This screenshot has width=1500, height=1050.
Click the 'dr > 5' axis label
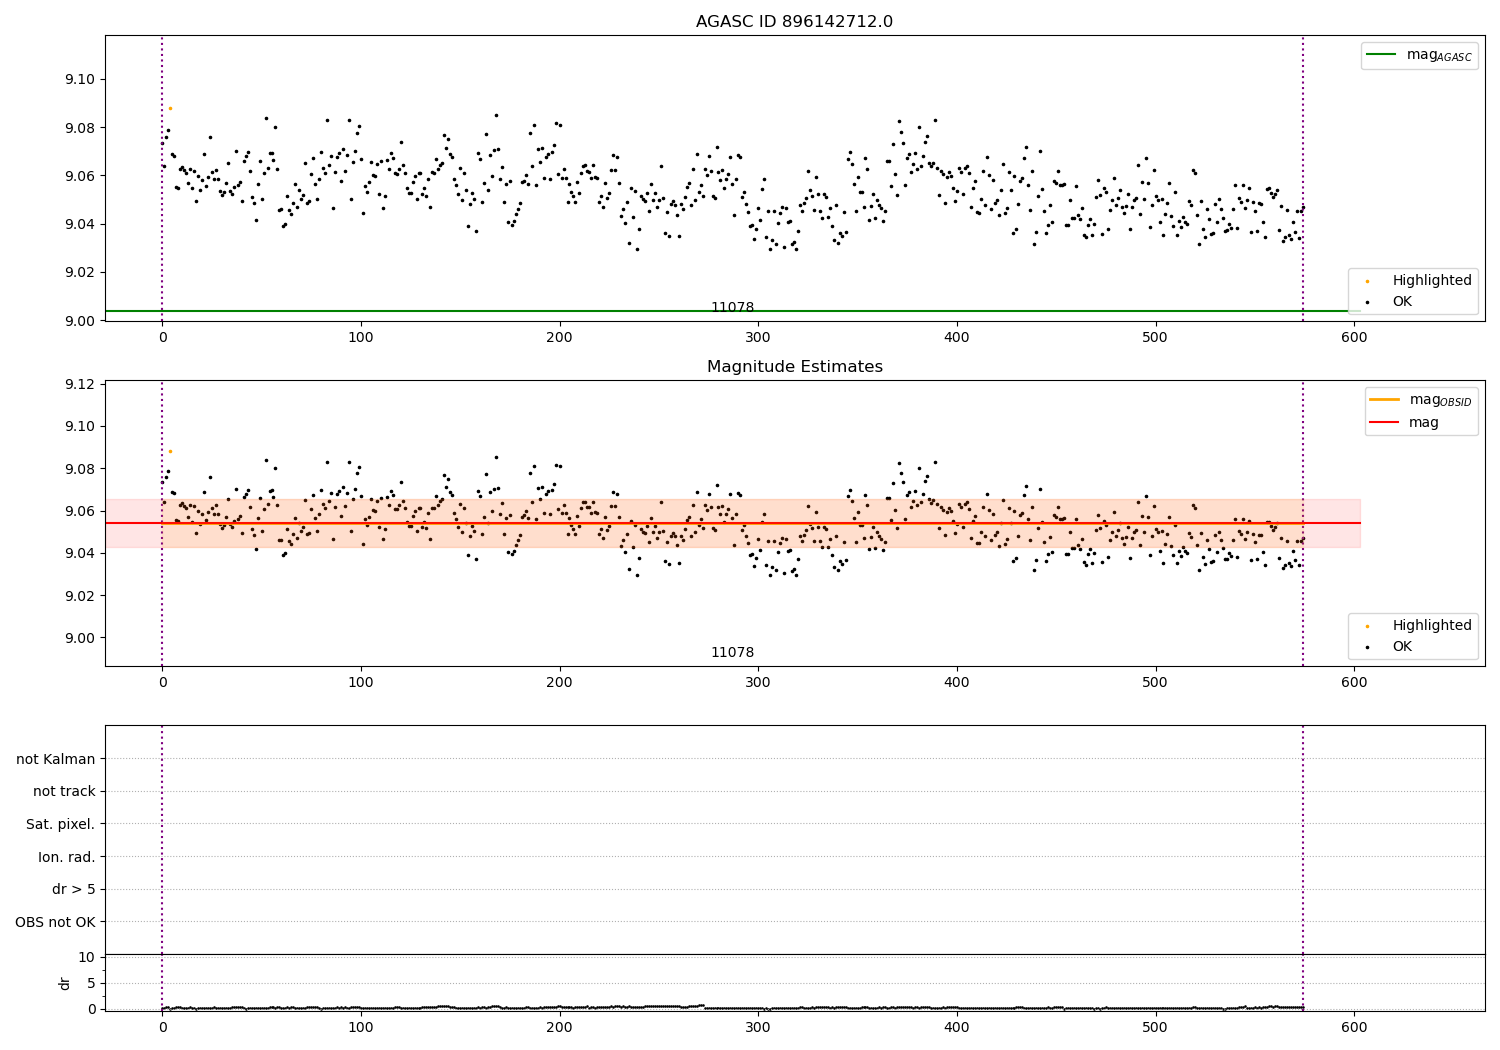point(74,889)
